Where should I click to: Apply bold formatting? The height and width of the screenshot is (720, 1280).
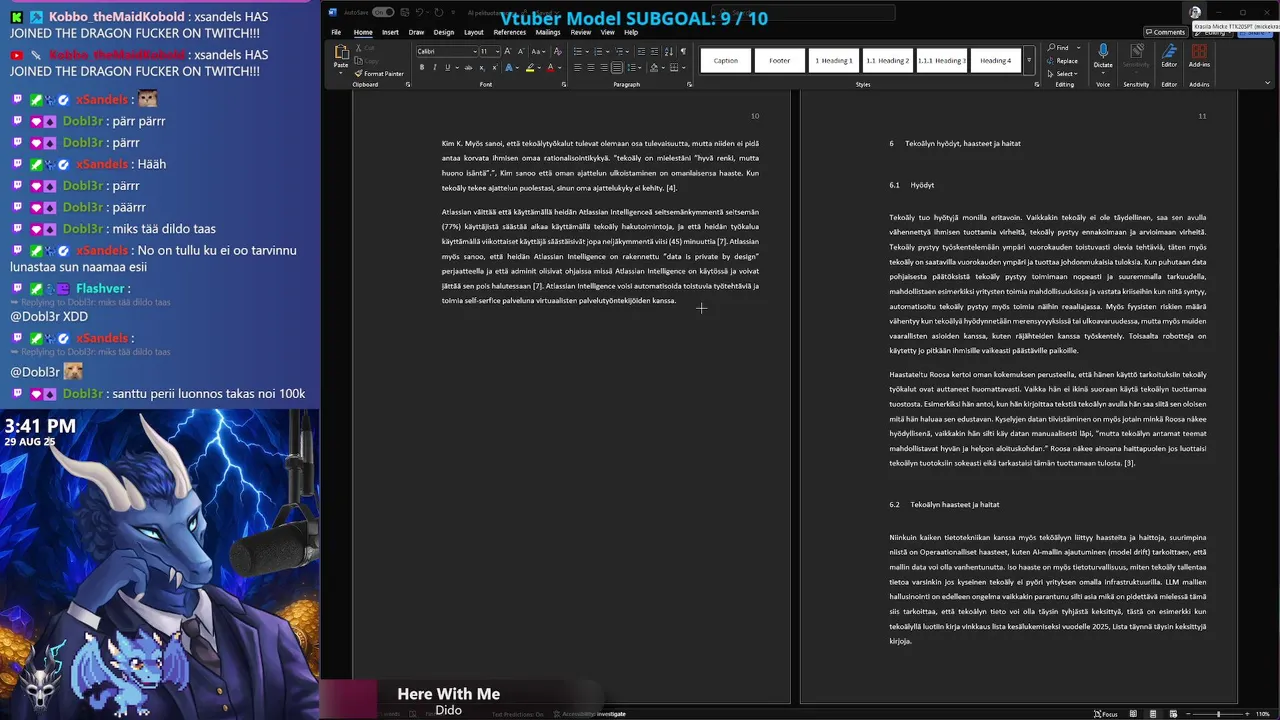pyautogui.click(x=422, y=68)
